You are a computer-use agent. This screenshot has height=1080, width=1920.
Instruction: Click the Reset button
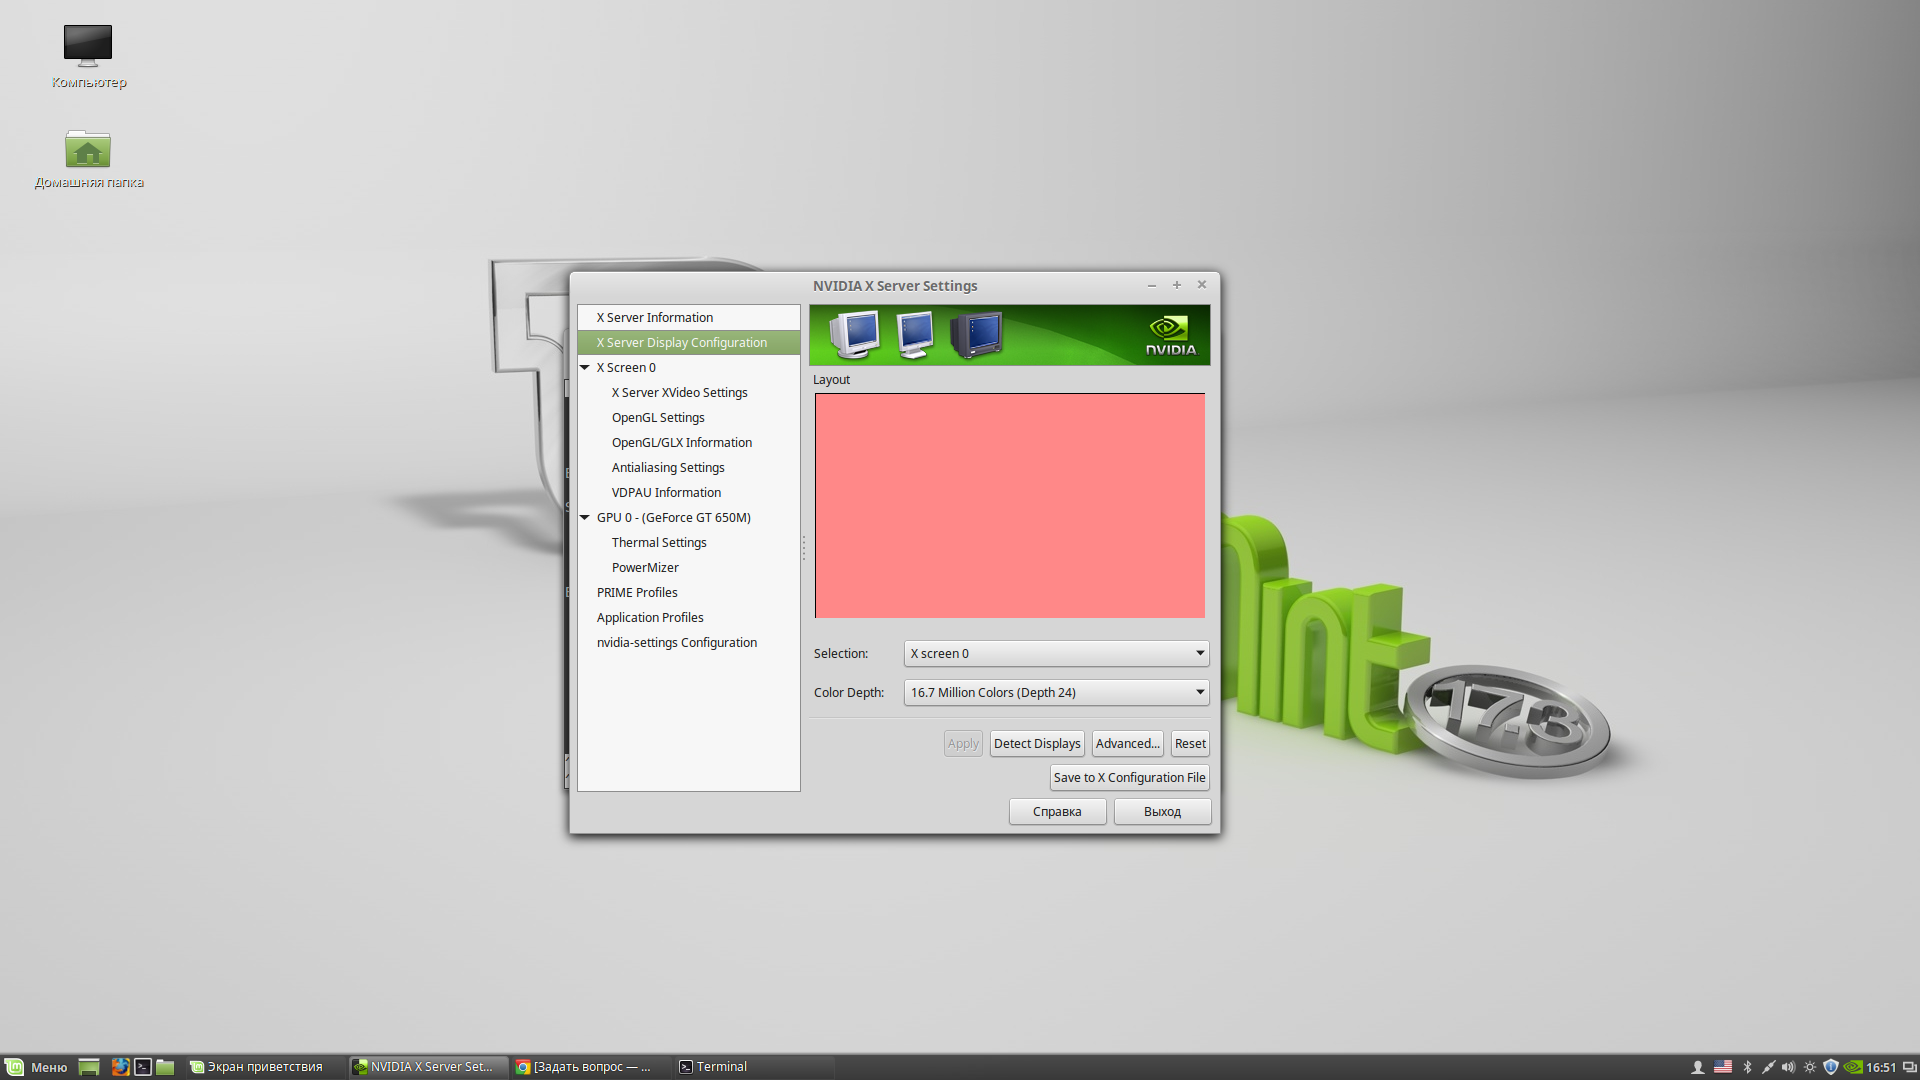pyautogui.click(x=1190, y=743)
